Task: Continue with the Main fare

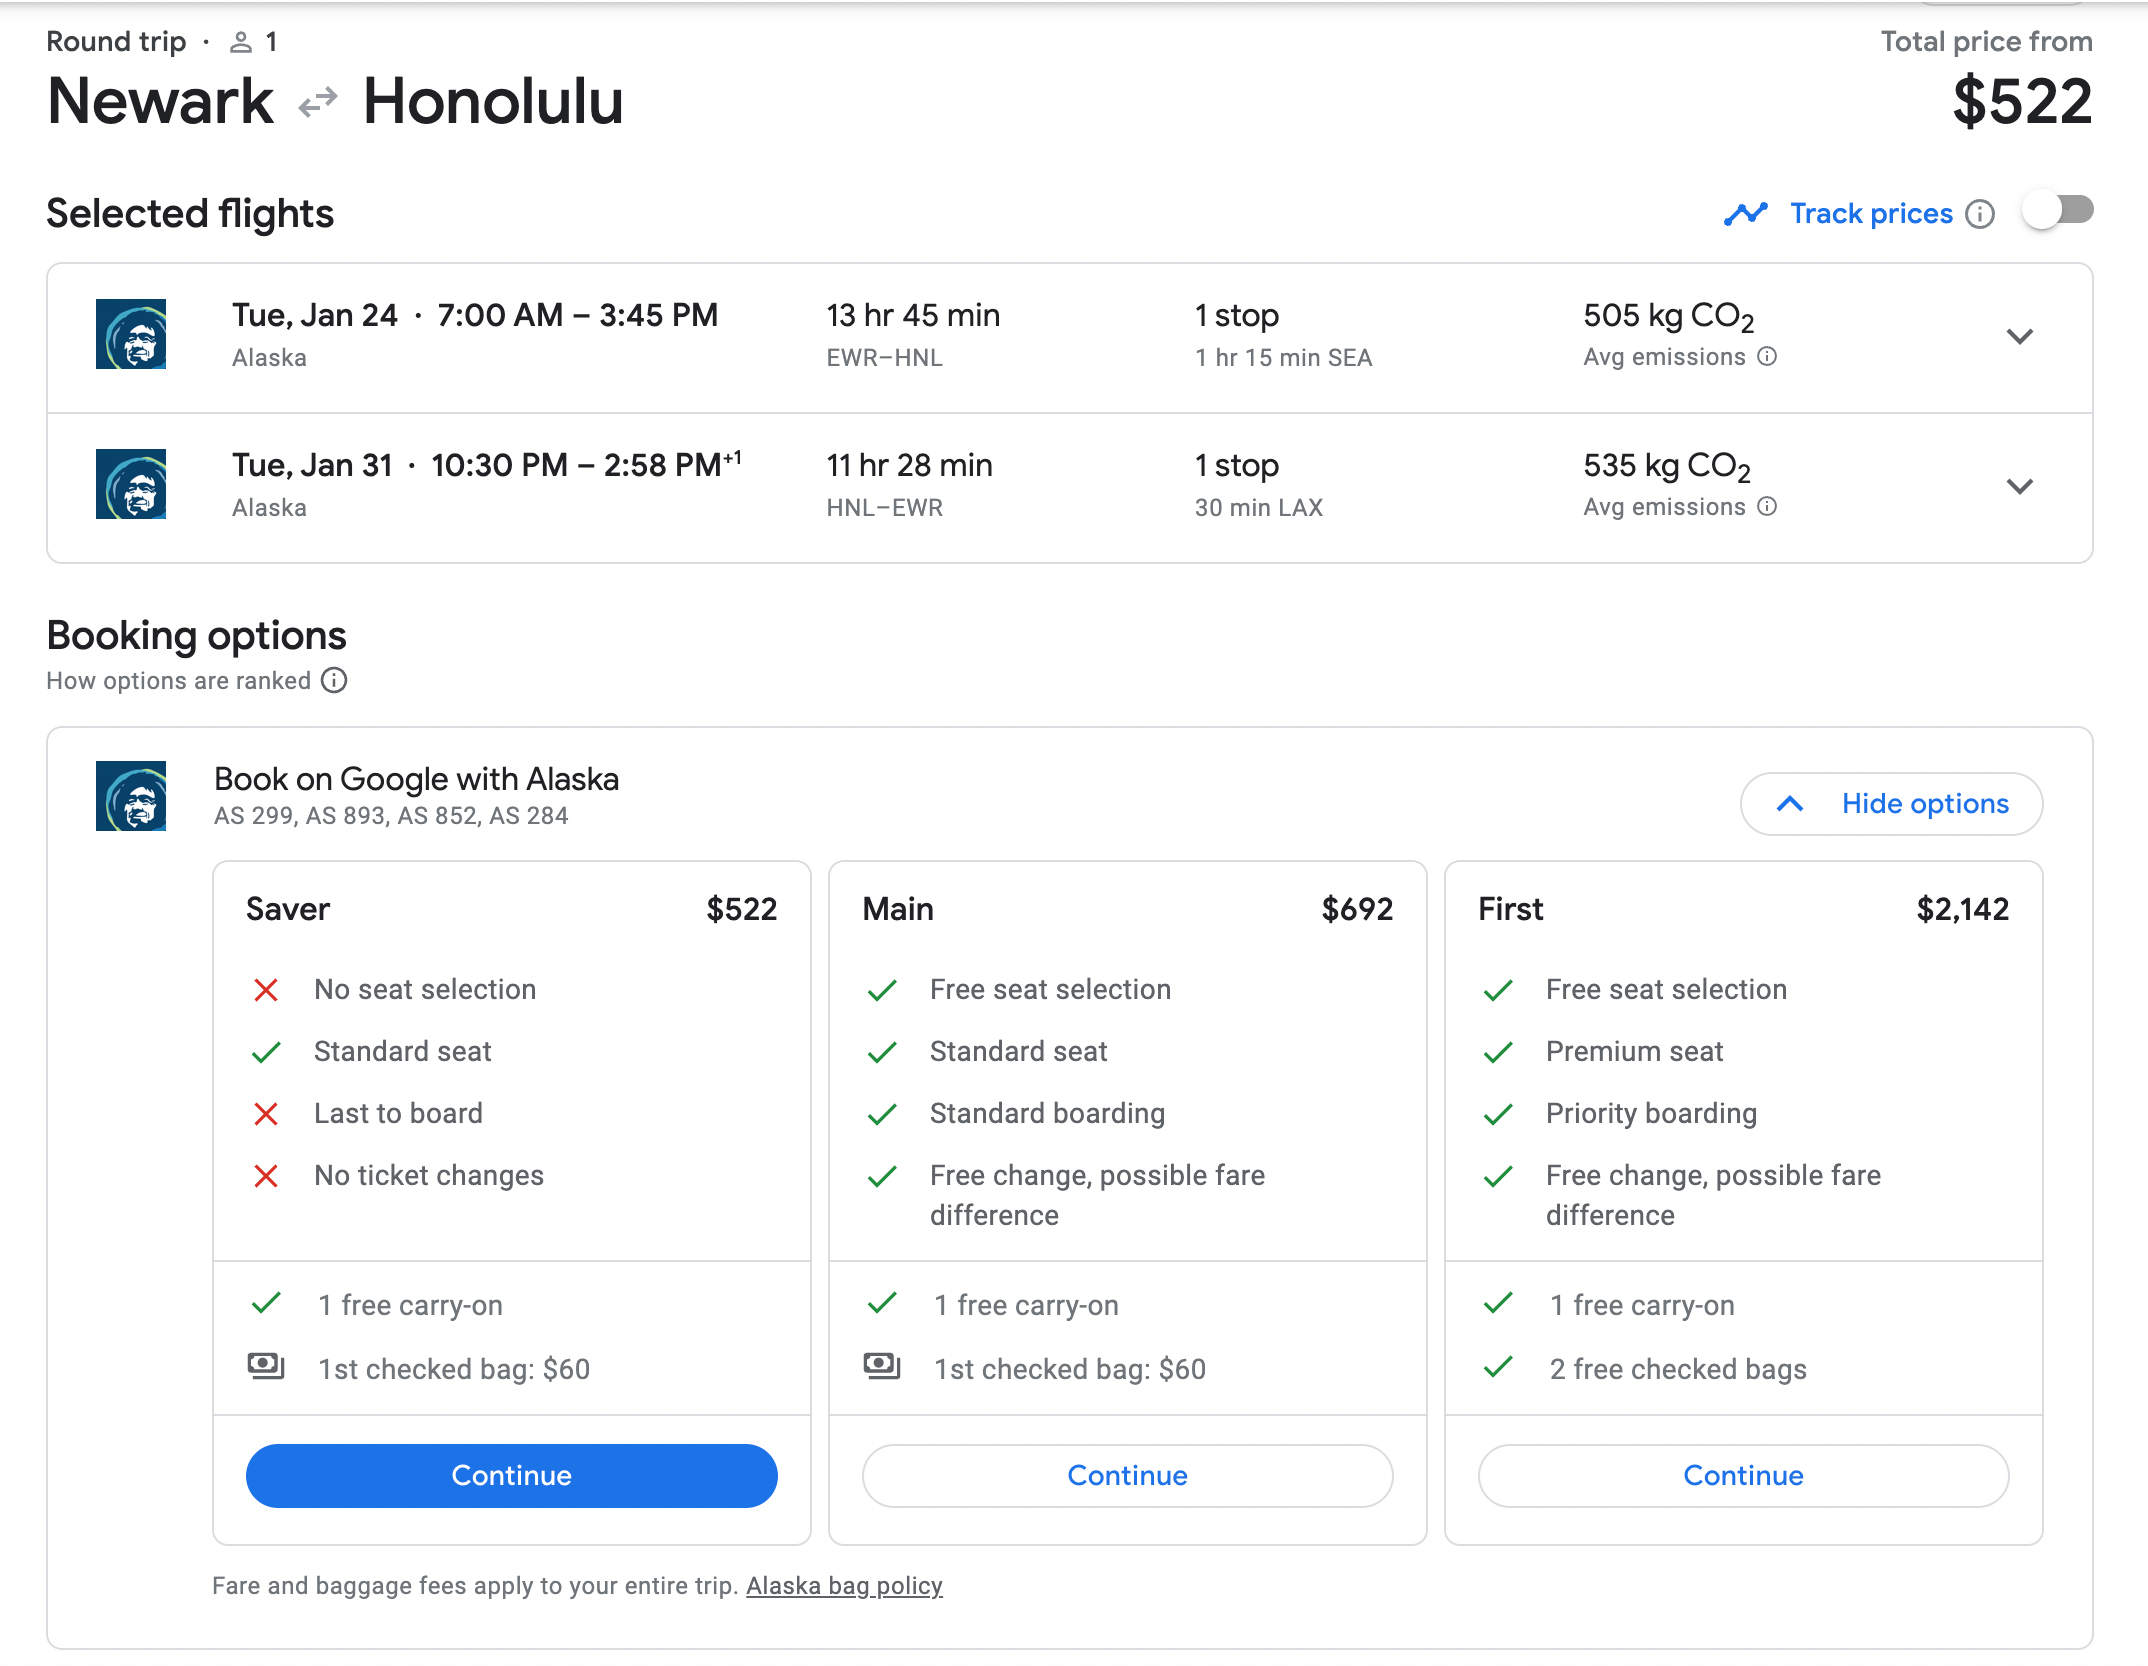Action: (x=1127, y=1476)
